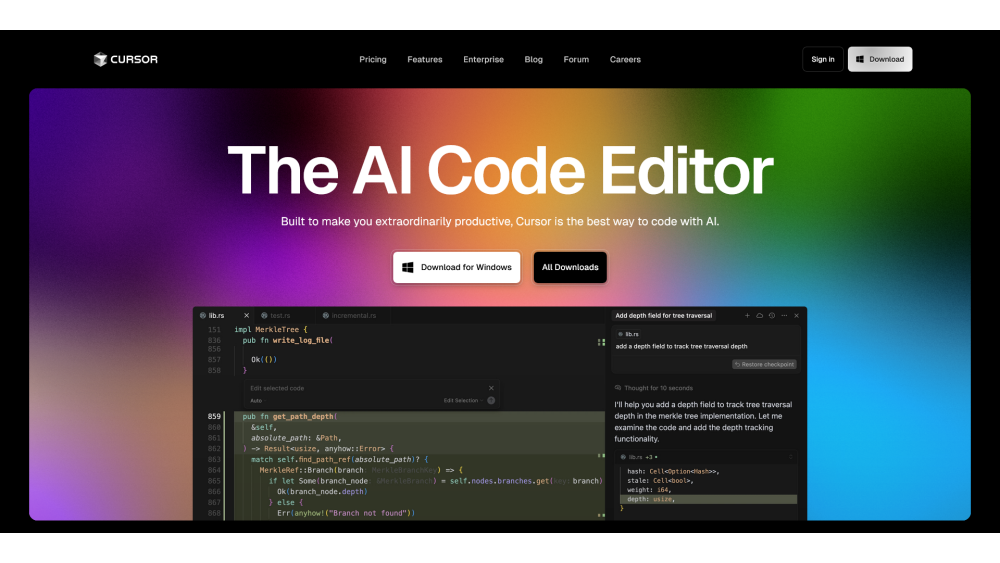This screenshot has width=1000, height=563.
Task: Open the Careers page
Action: 625,59
